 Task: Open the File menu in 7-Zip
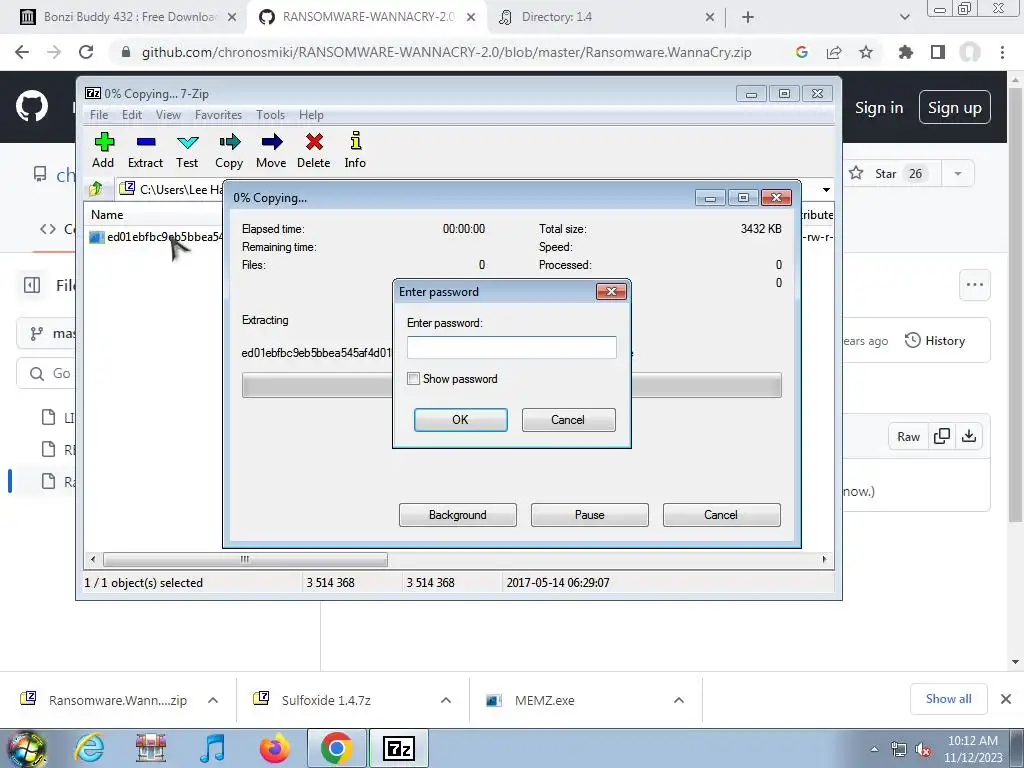pyautogui.click(x=99, y=115)
